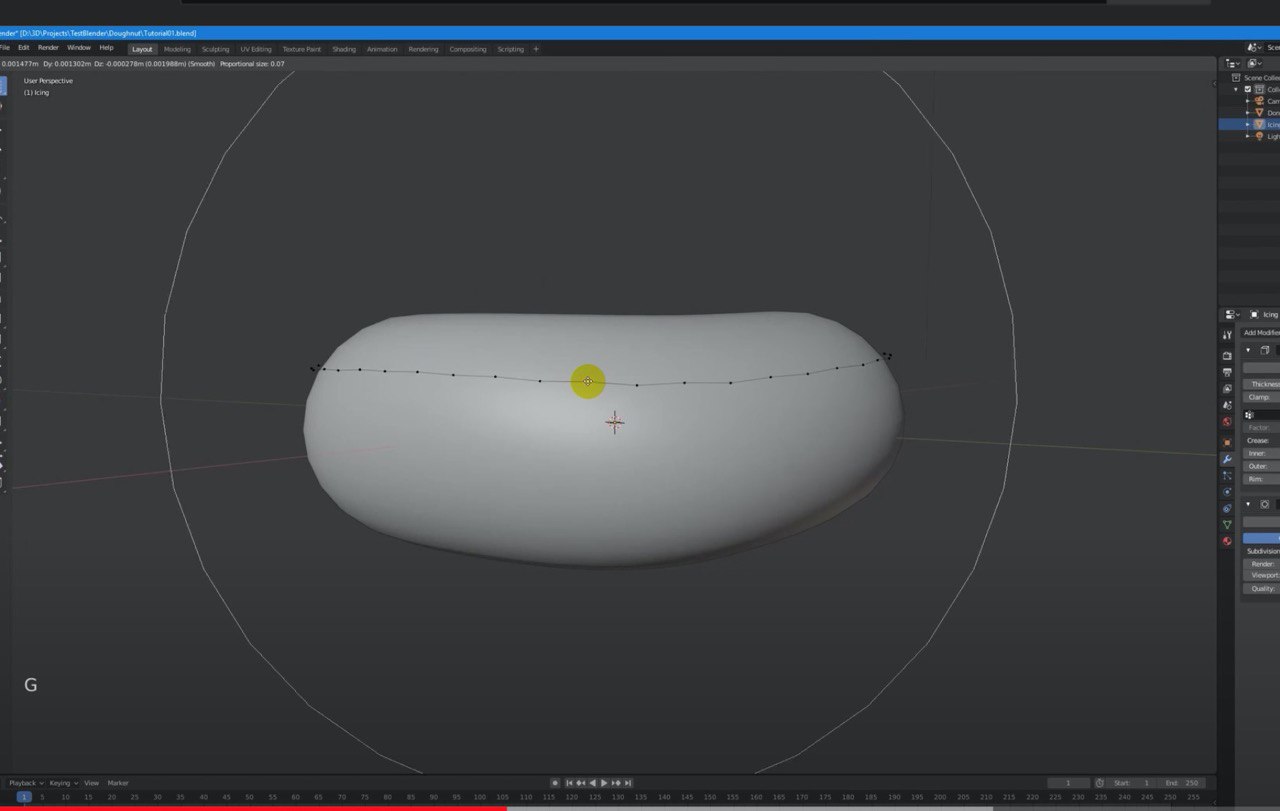The width and height of the screenshot is (1280, 811).
Task: Click the Thickness field in Solidify modifier
Action: [x=1261, y=384]
